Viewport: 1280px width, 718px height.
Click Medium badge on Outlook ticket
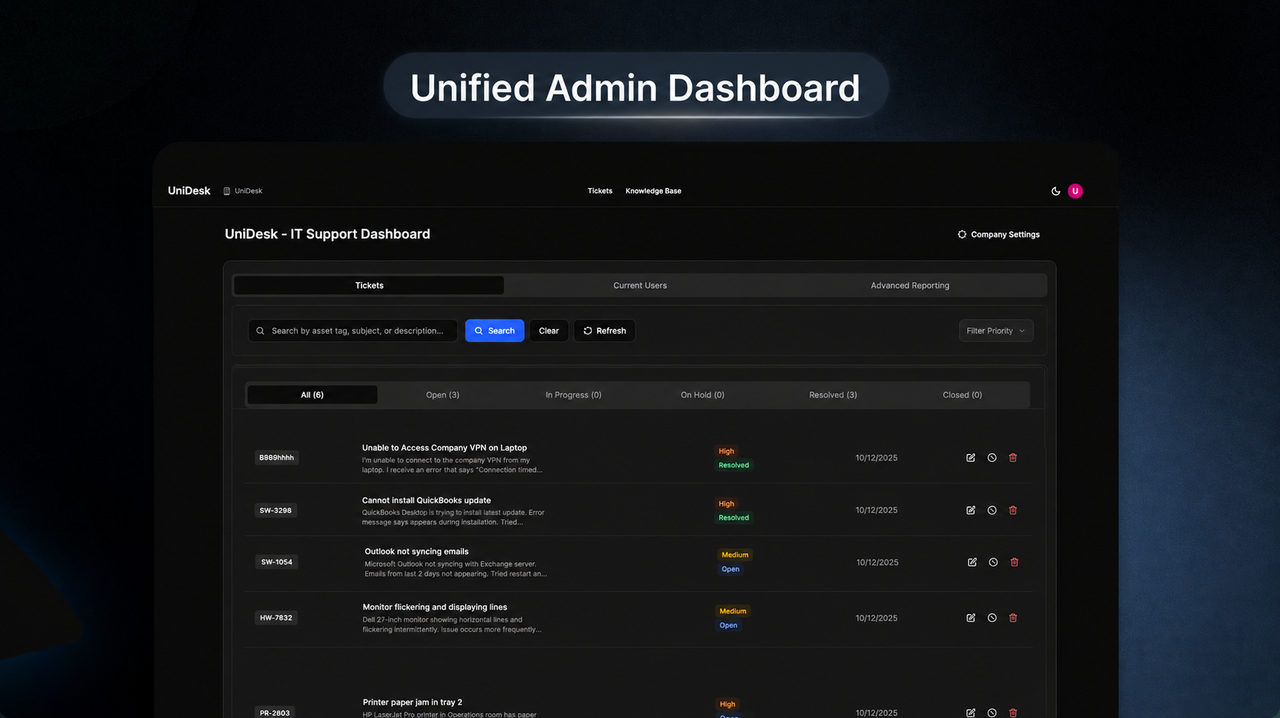[735, 555]
